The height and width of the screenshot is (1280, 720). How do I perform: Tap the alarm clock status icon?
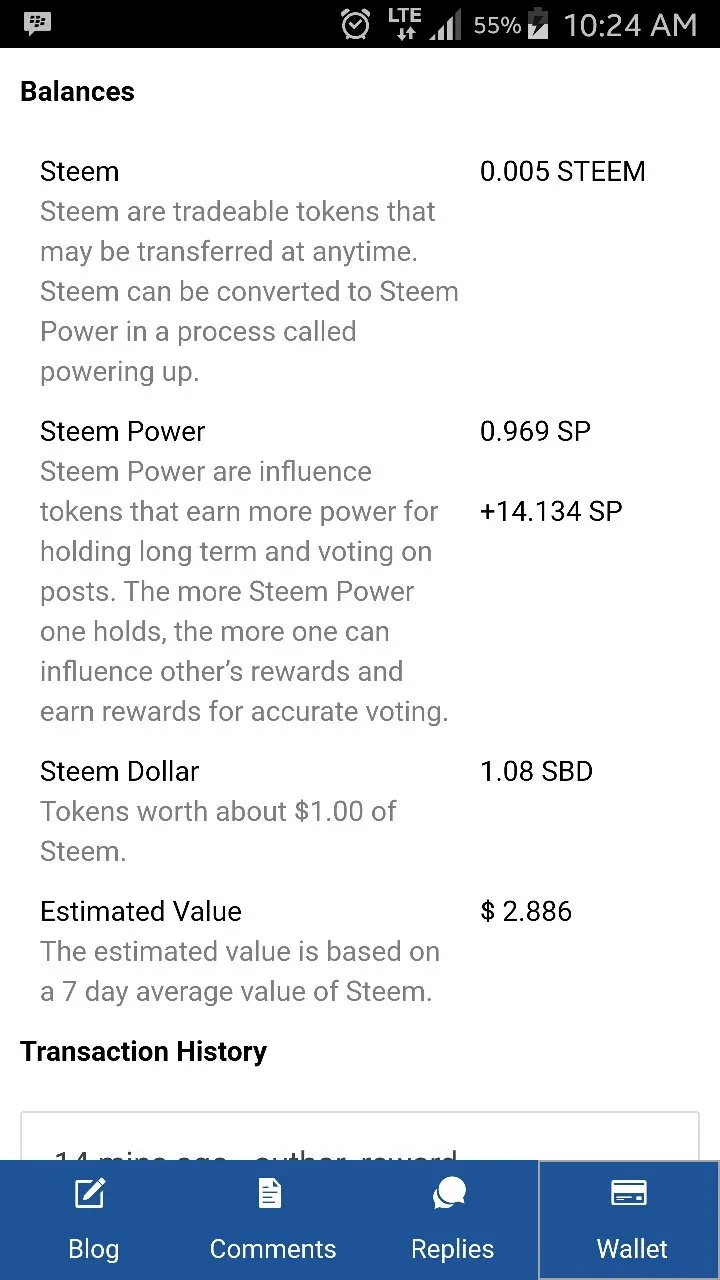(355, 24)
